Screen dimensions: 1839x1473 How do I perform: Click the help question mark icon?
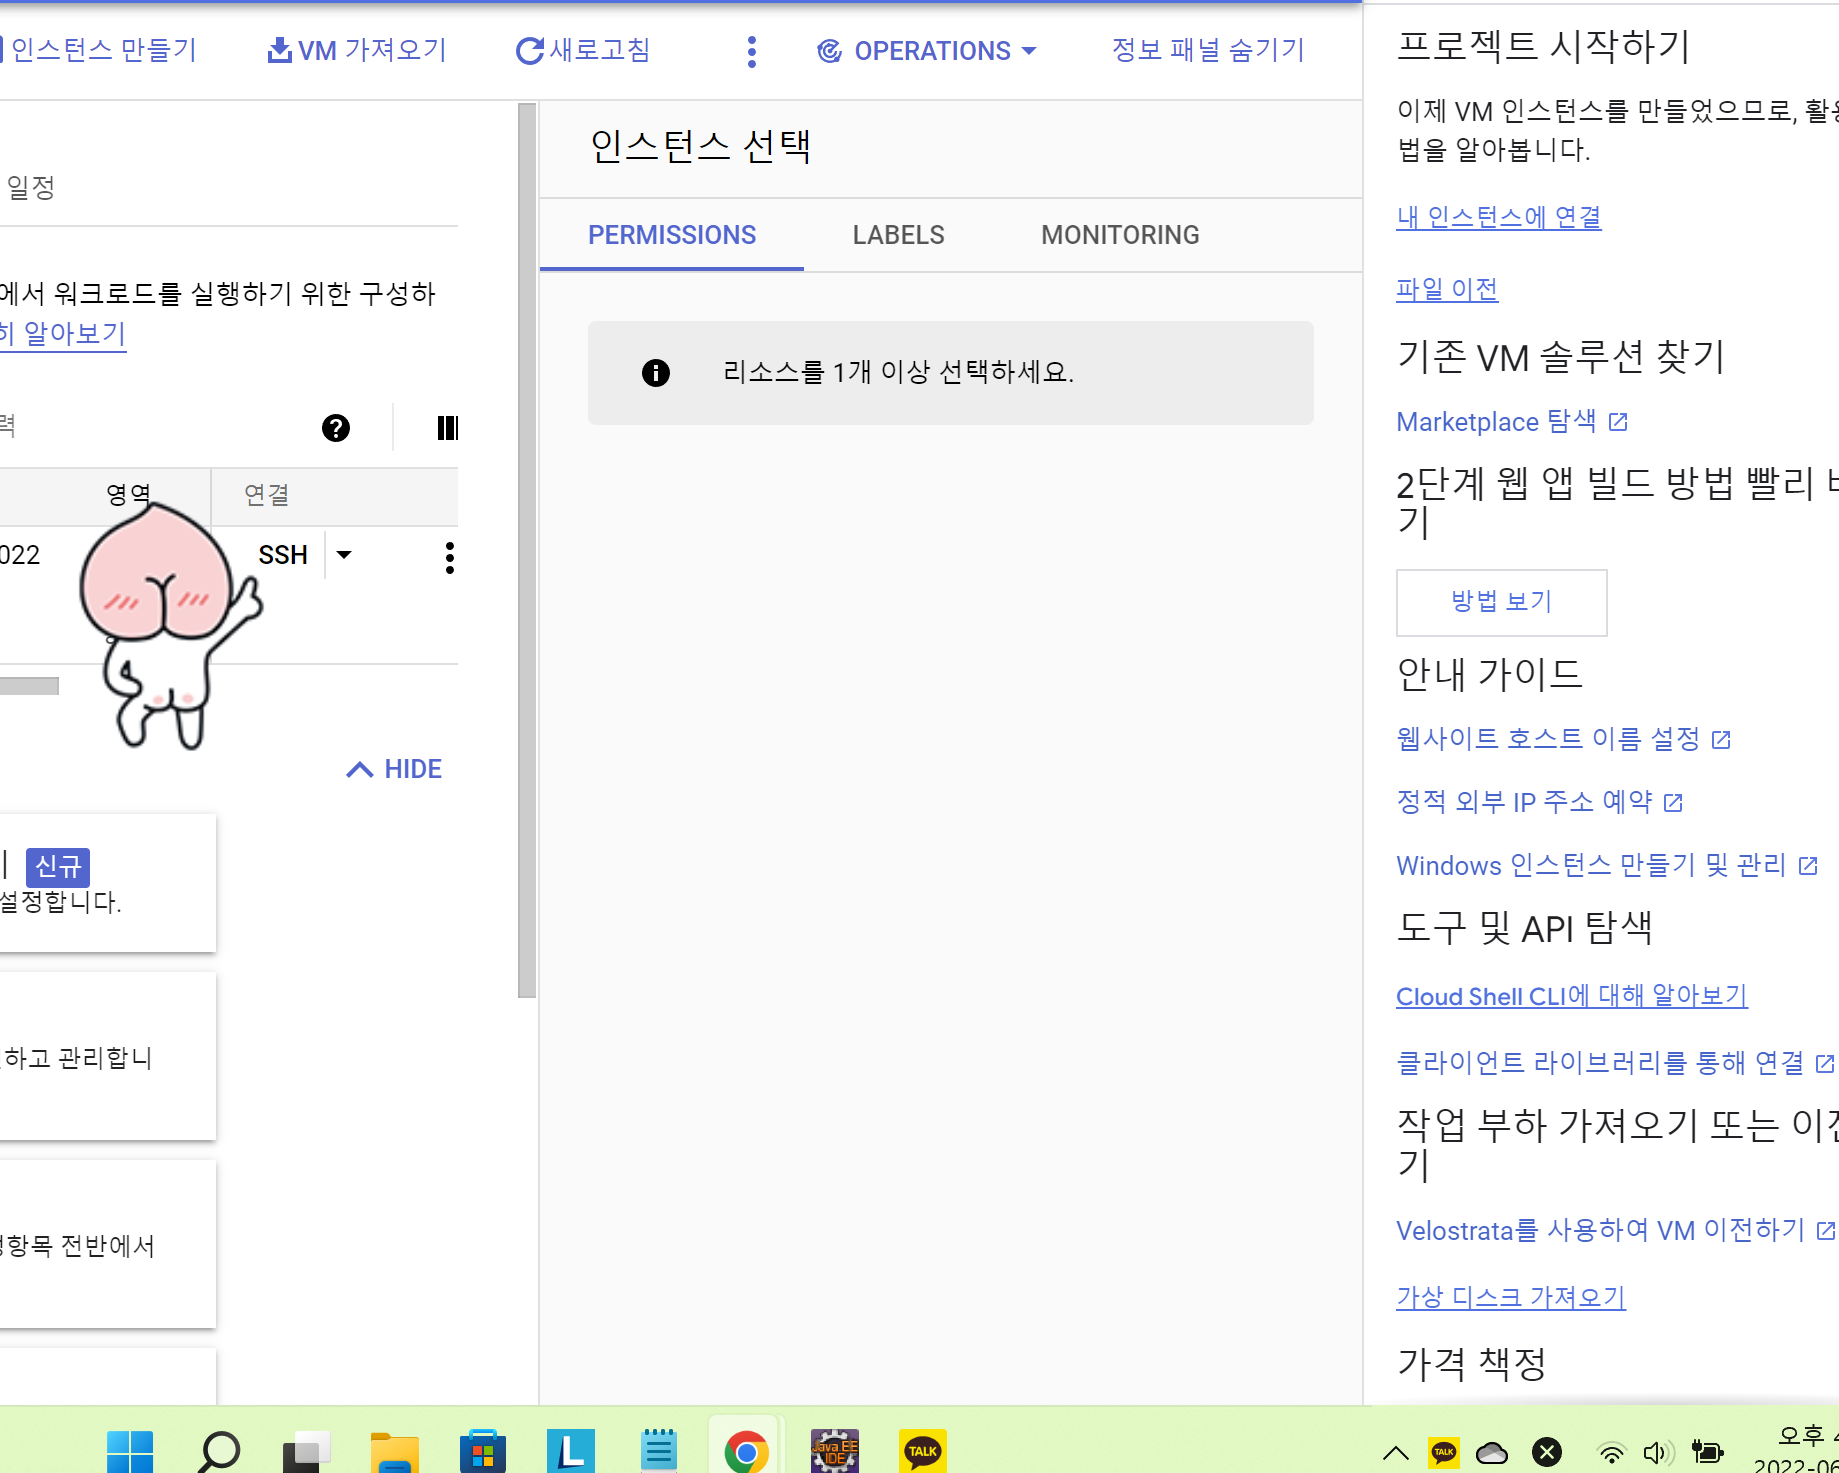(336, 428)
